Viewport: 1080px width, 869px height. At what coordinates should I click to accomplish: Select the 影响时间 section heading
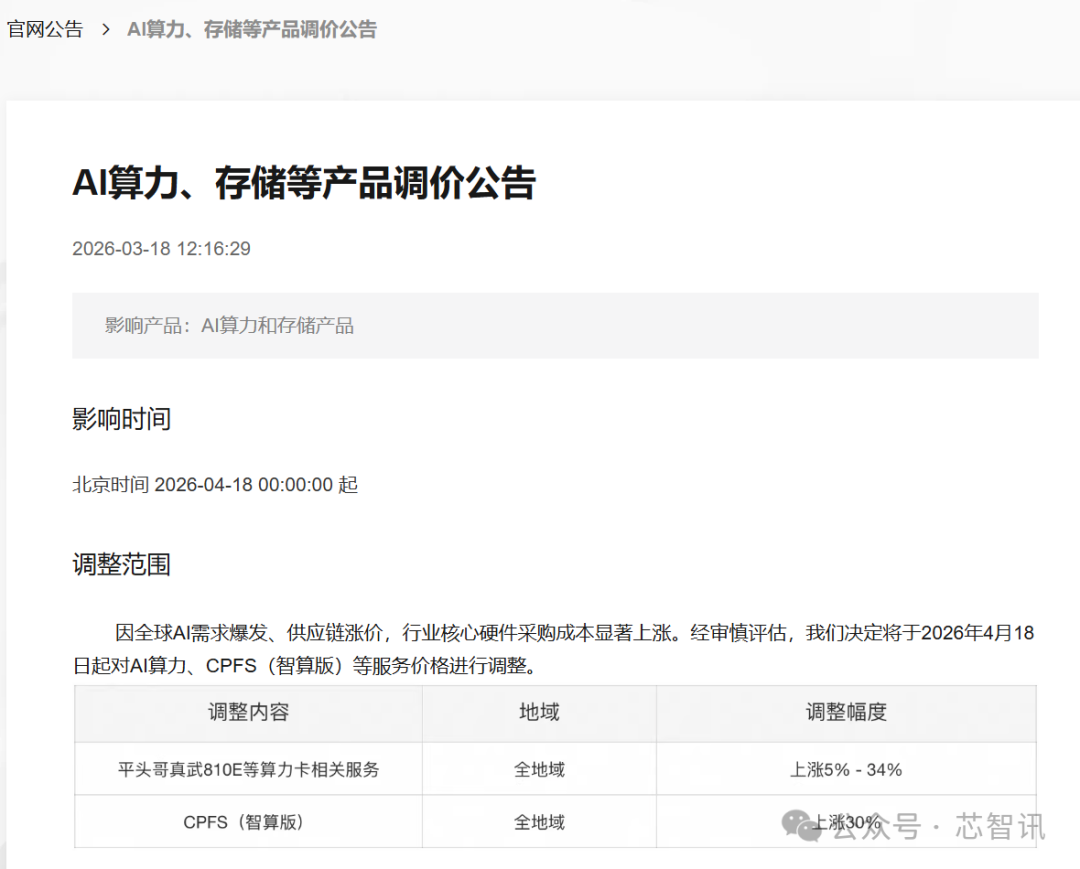122,419
